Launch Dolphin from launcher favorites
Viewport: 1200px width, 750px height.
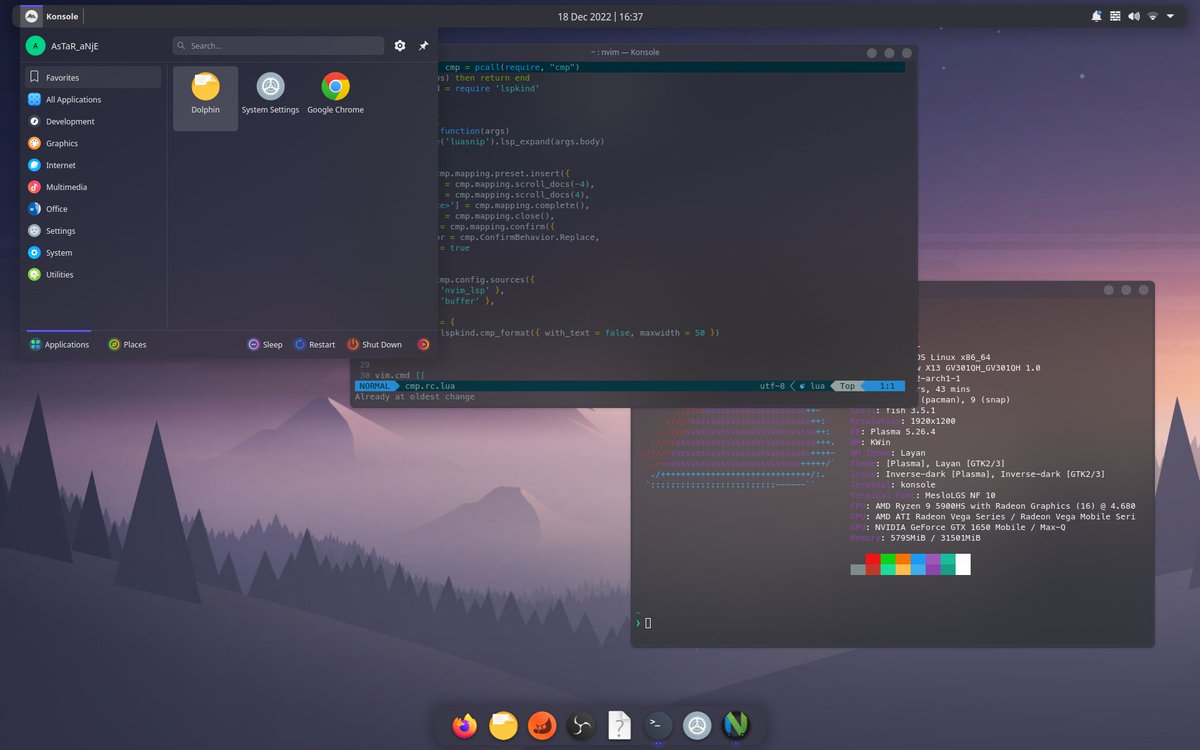pos(205,98)
